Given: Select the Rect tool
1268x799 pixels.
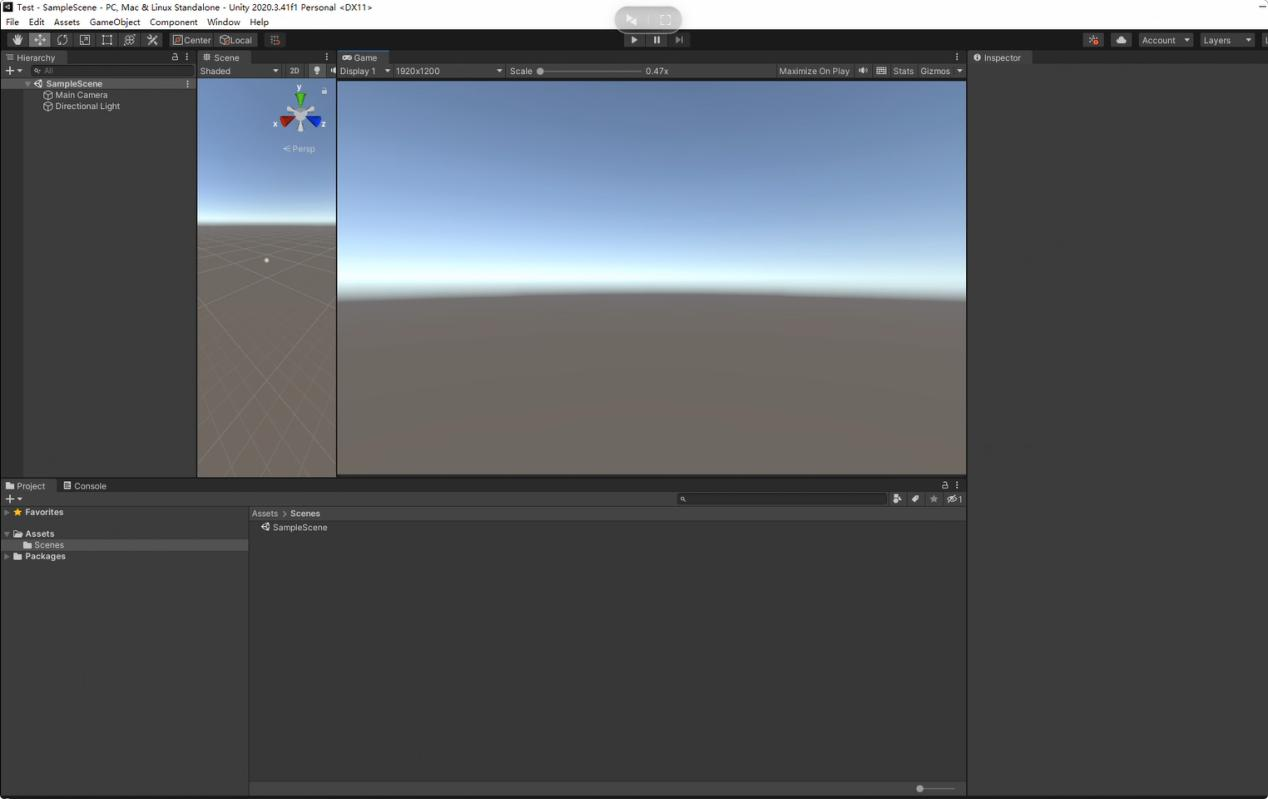Looking at the screenshot, I should 107,40.
